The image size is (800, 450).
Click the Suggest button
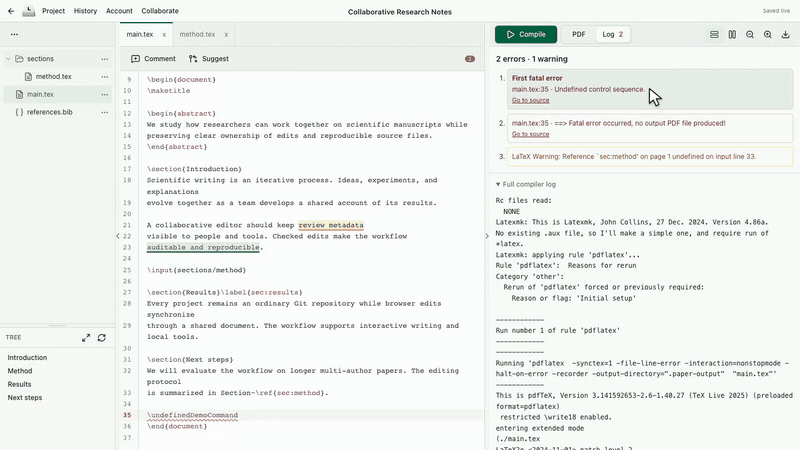click(209, 59)
